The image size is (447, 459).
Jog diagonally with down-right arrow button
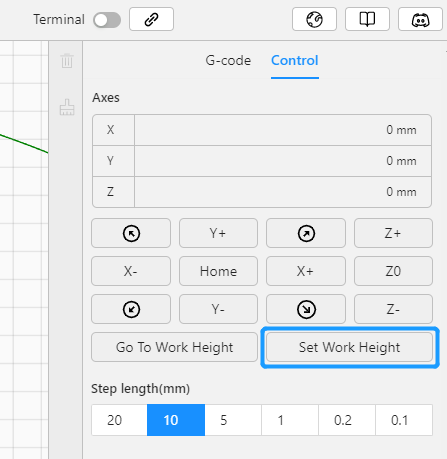pos(306,309)
